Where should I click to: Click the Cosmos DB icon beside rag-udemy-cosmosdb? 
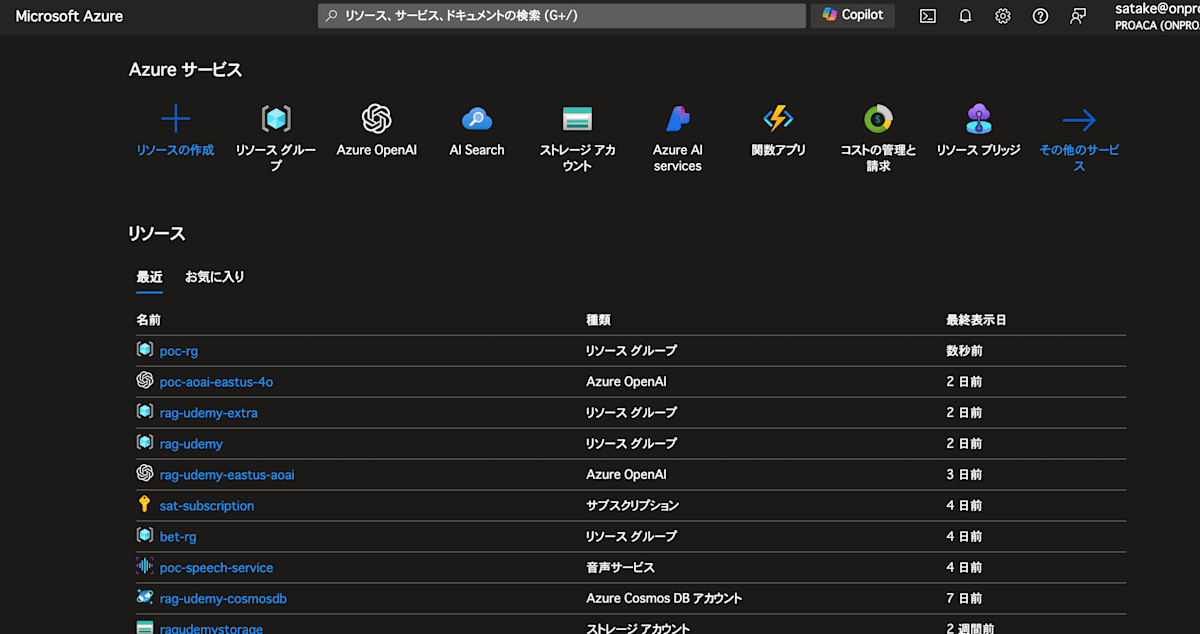click(145, 598)
